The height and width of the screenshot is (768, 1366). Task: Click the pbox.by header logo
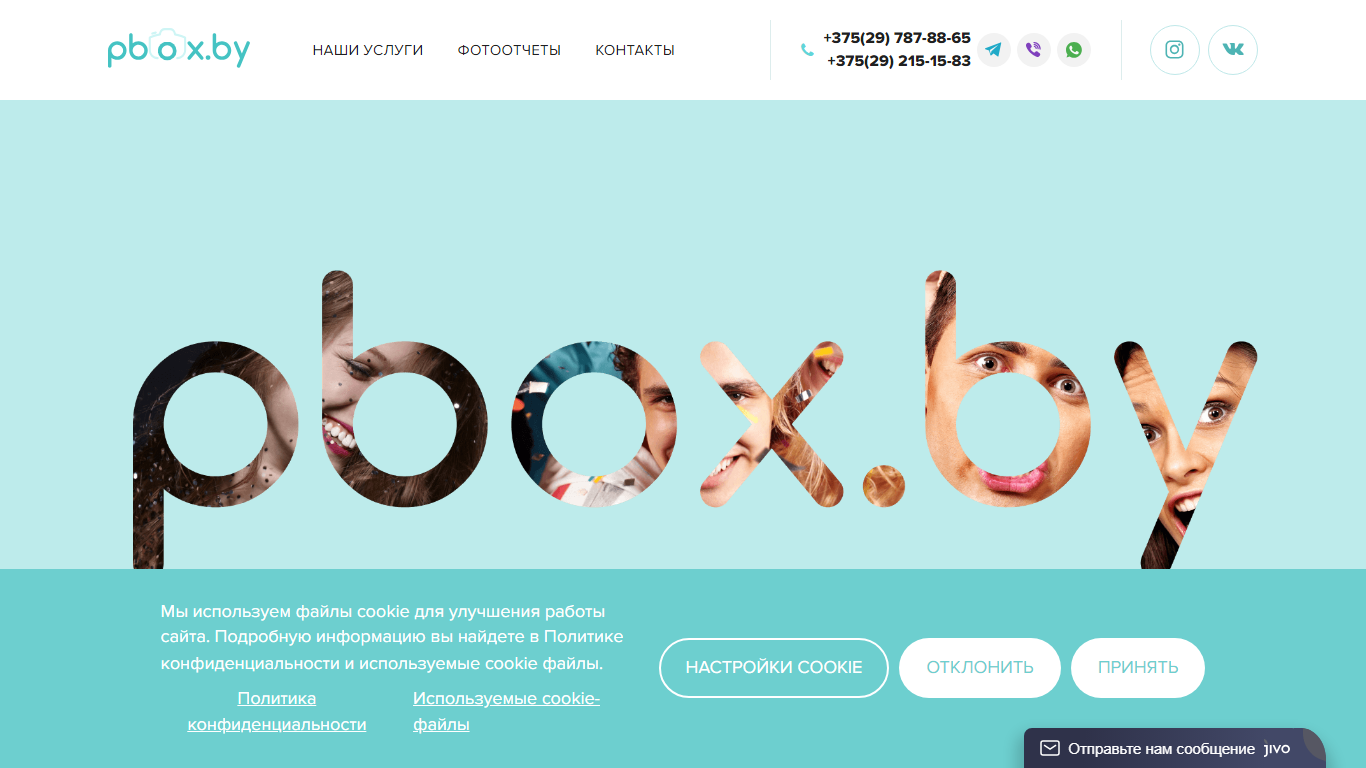[179, 50]
